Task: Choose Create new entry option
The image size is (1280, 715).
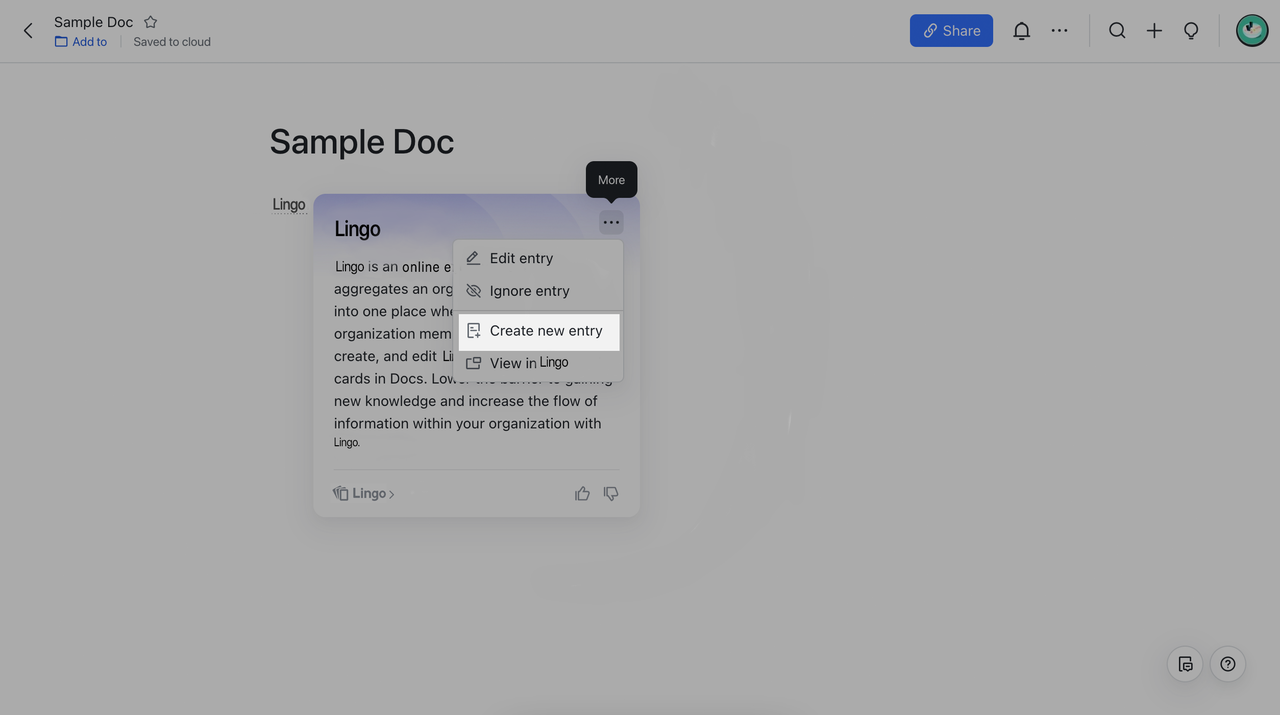Action: [x=545, y=331]
